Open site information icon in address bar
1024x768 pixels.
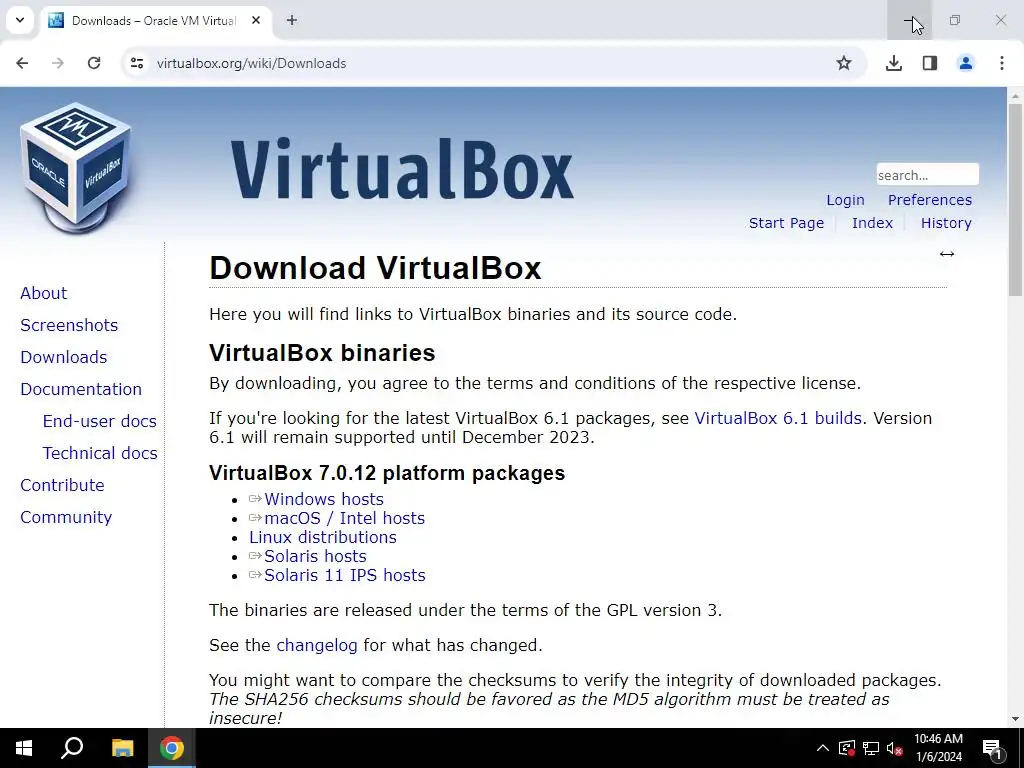click(x=137, y=63)
